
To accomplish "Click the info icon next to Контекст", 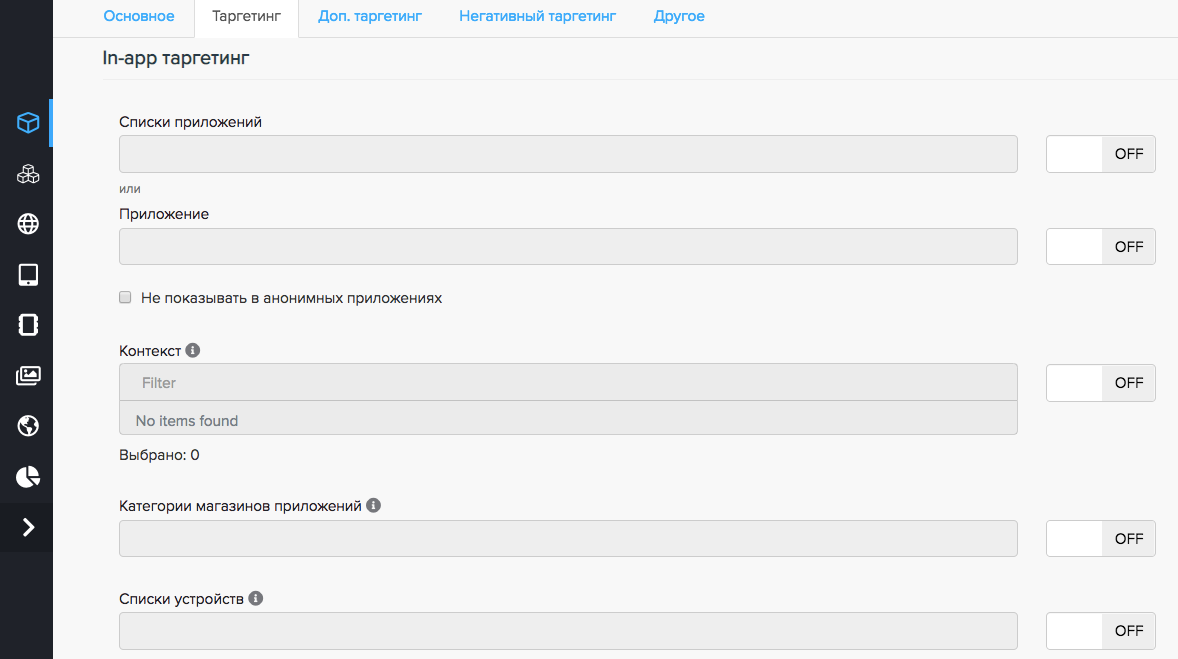I will [x=193, y=351].
